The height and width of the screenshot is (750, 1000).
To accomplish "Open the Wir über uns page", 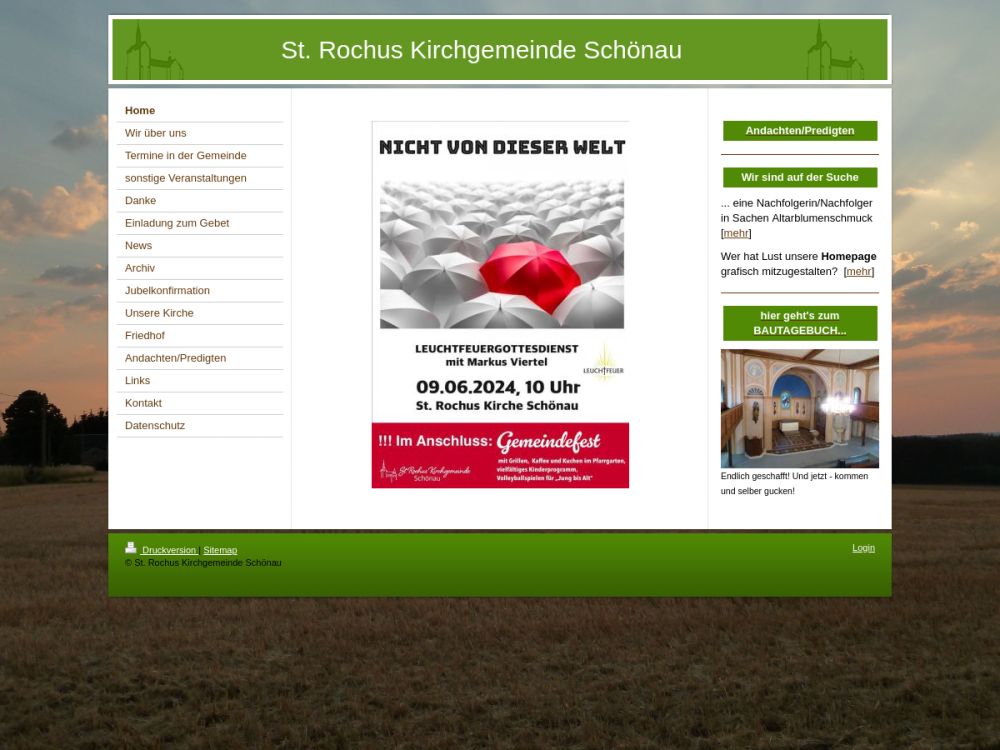I will 155,133.
